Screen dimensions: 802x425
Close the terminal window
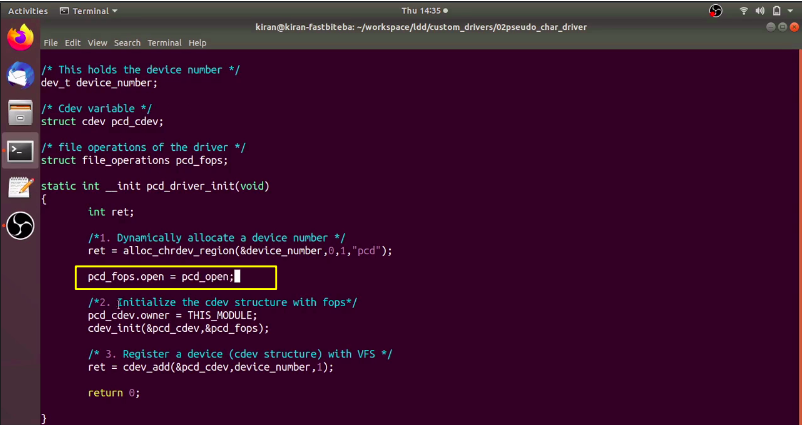[793, 27]
